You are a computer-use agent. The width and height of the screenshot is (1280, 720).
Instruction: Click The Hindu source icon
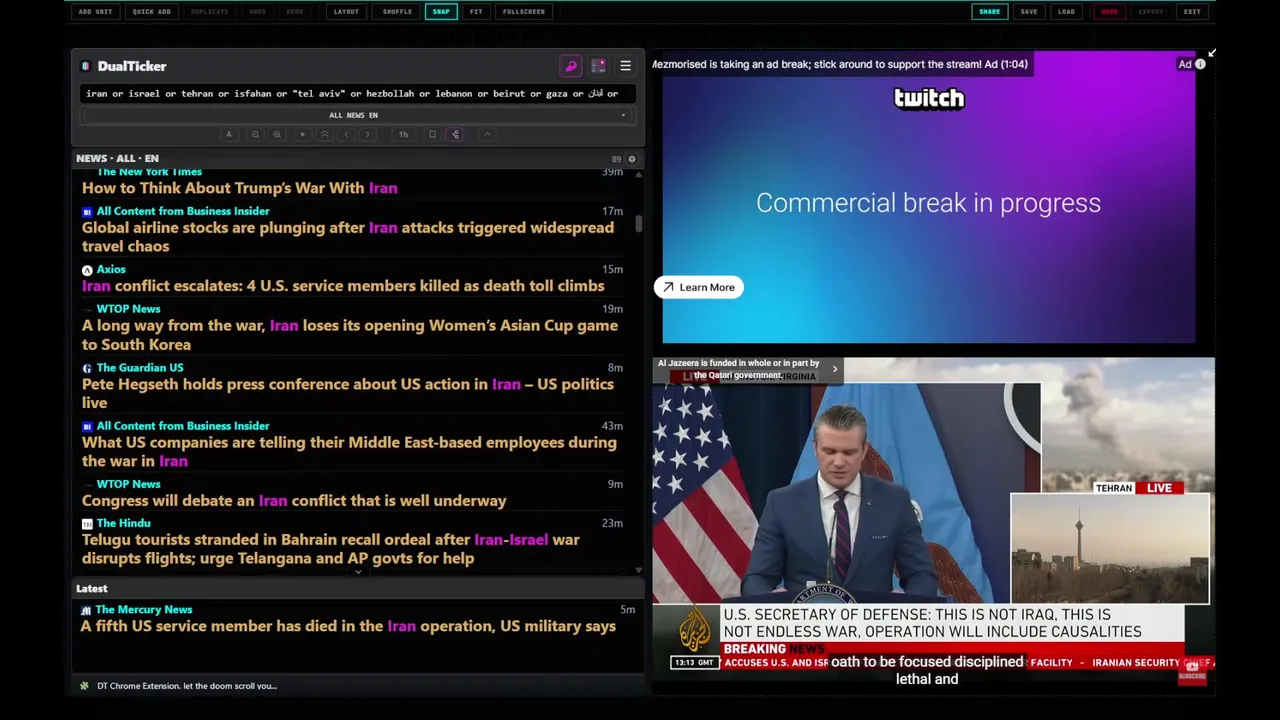(x=87, y=523)
